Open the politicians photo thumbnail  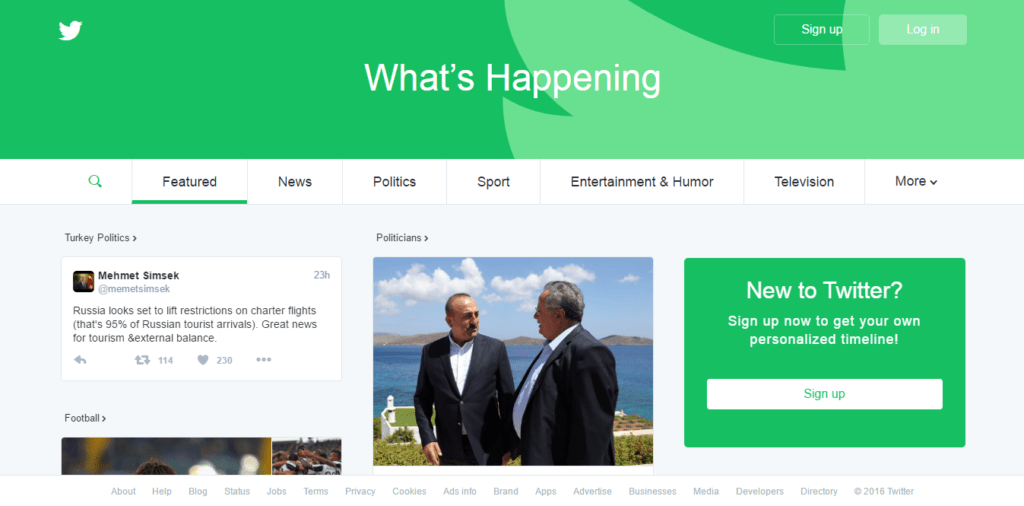click(513, 361)
